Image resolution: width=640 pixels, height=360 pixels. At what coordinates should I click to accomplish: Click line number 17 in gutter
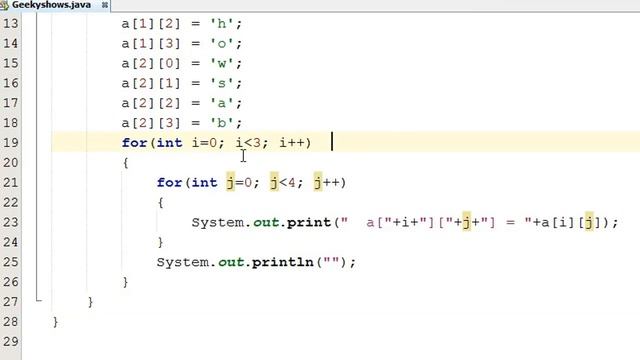pyautogui.click(x=11, y=103)
